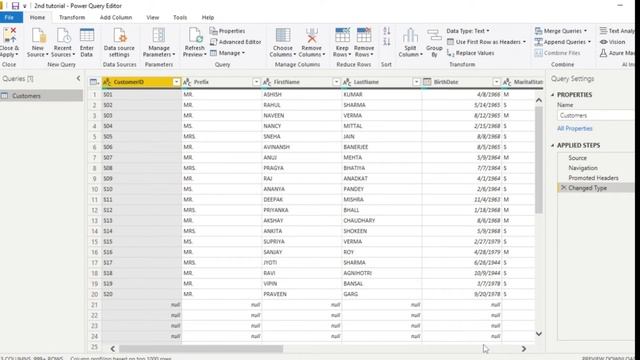Click Refresh Preview icon

tap(195, 36)
